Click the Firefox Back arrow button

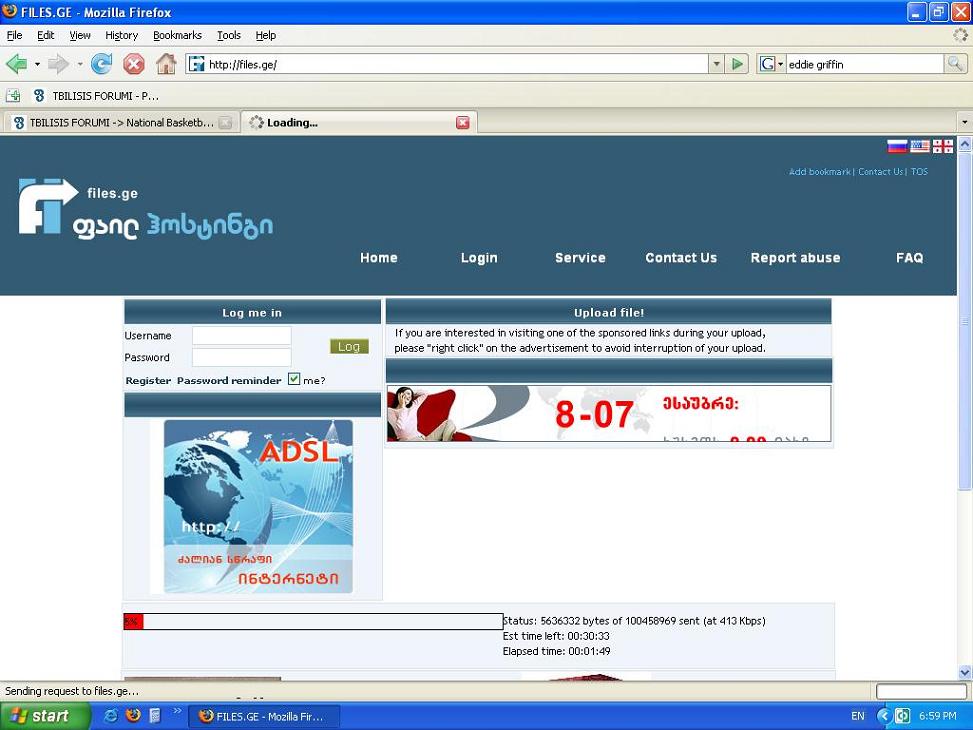[16, 63]
